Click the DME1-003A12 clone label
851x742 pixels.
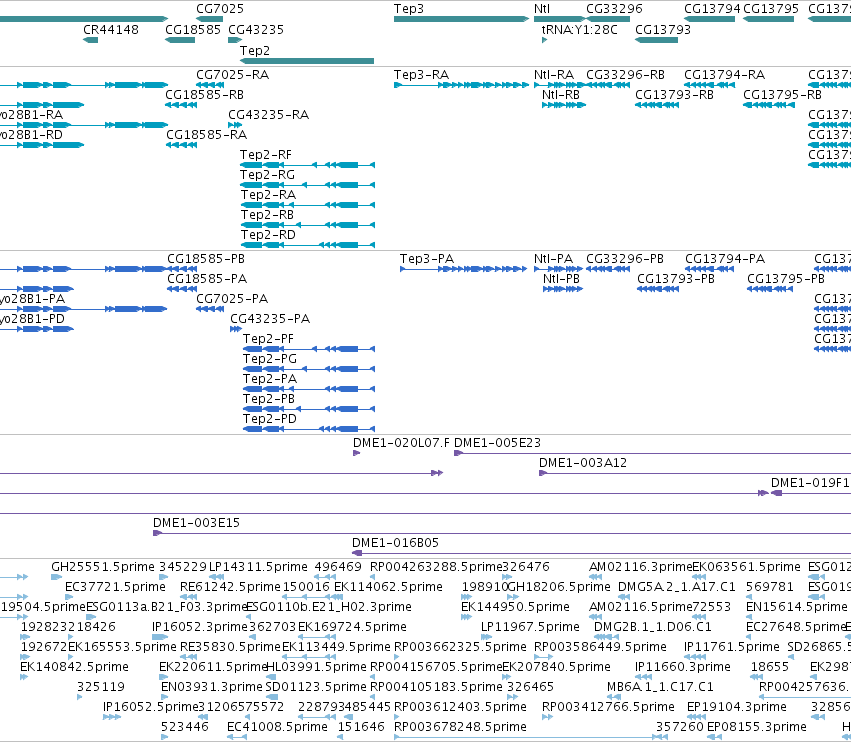coord(583,462)
